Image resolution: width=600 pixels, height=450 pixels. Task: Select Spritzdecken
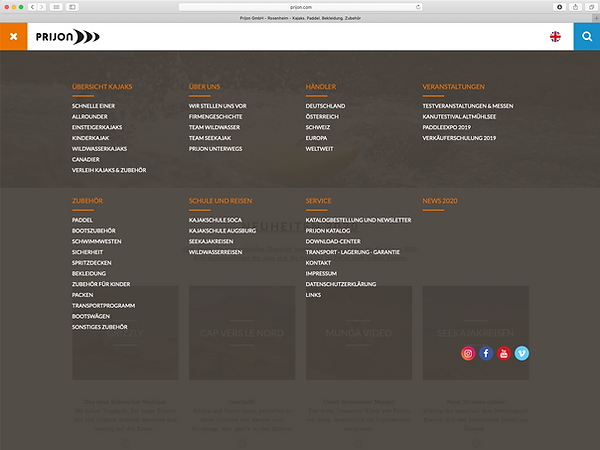(x=92, y=263)
